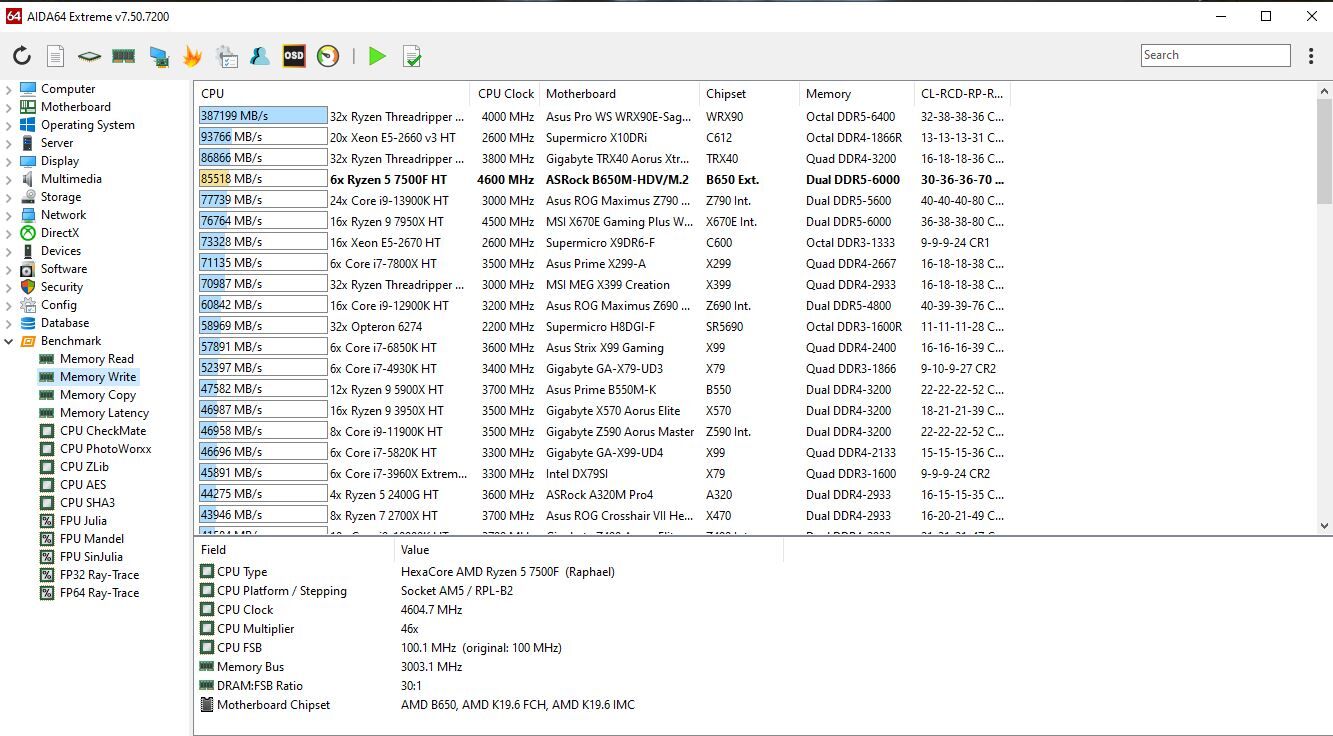Viewport: 1333px width, 736px height.
Task: Toggle the OSD panel toolbar icon
Action: [294, 56]
